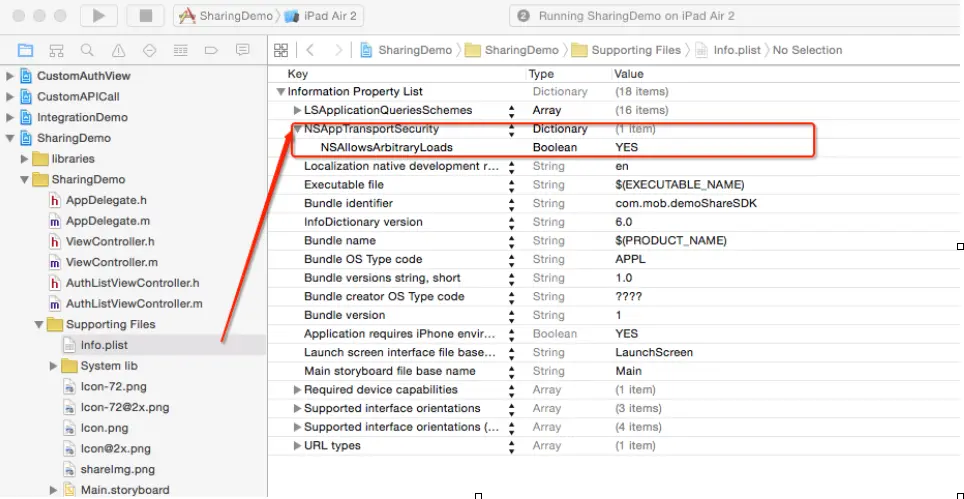Image resolution: width=964 pixels, height=499 pixels.
Task: Expand the Main.storyboard item
Action: (x=53, y=490)
